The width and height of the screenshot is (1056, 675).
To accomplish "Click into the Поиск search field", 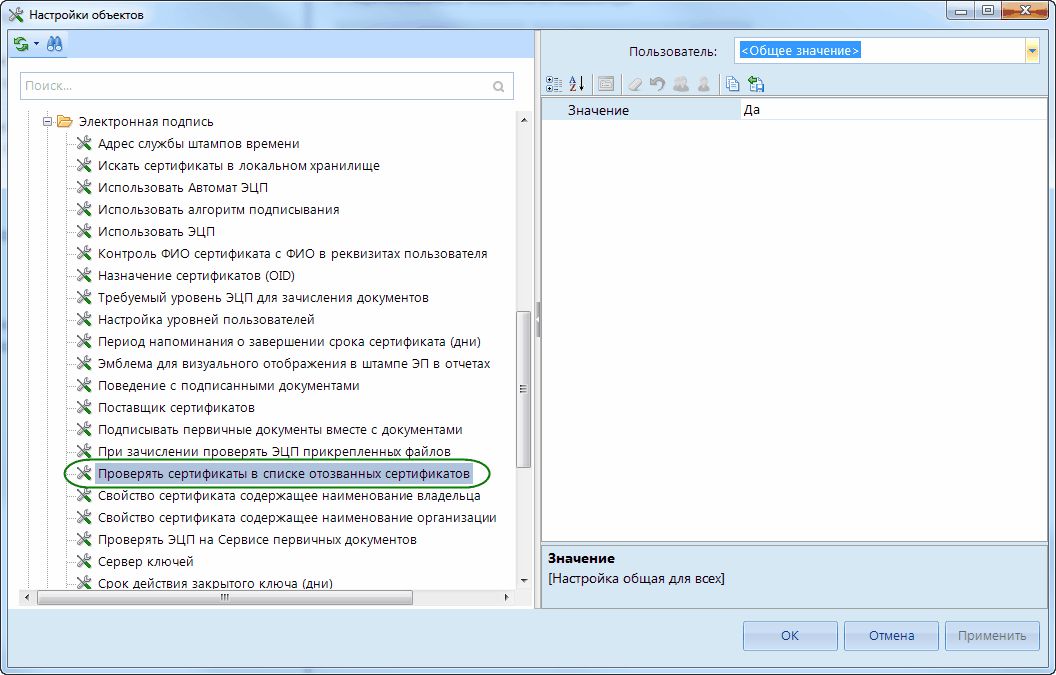I will tap(255, 87).
